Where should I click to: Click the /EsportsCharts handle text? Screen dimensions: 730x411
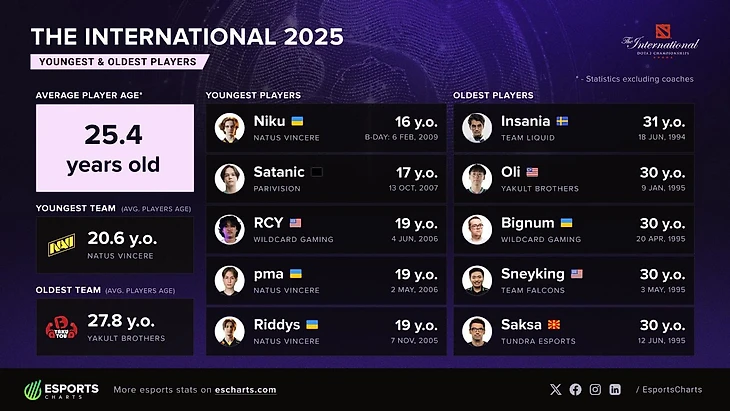[x=669, y=390]
